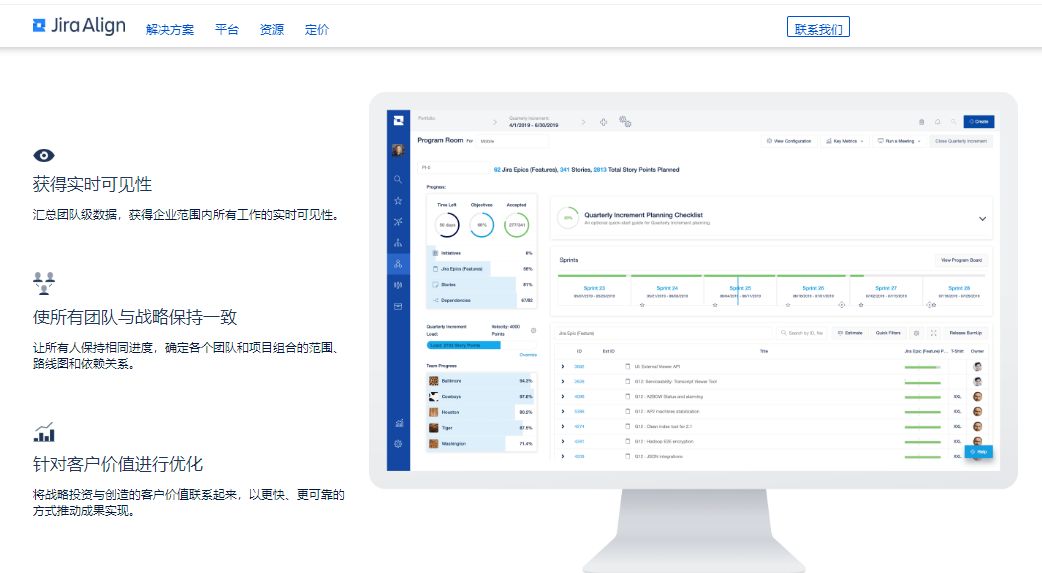This screenshot has height=573, width=1042.
Task: Open the settings gear in the sidebar
Action: coord(398,443)
